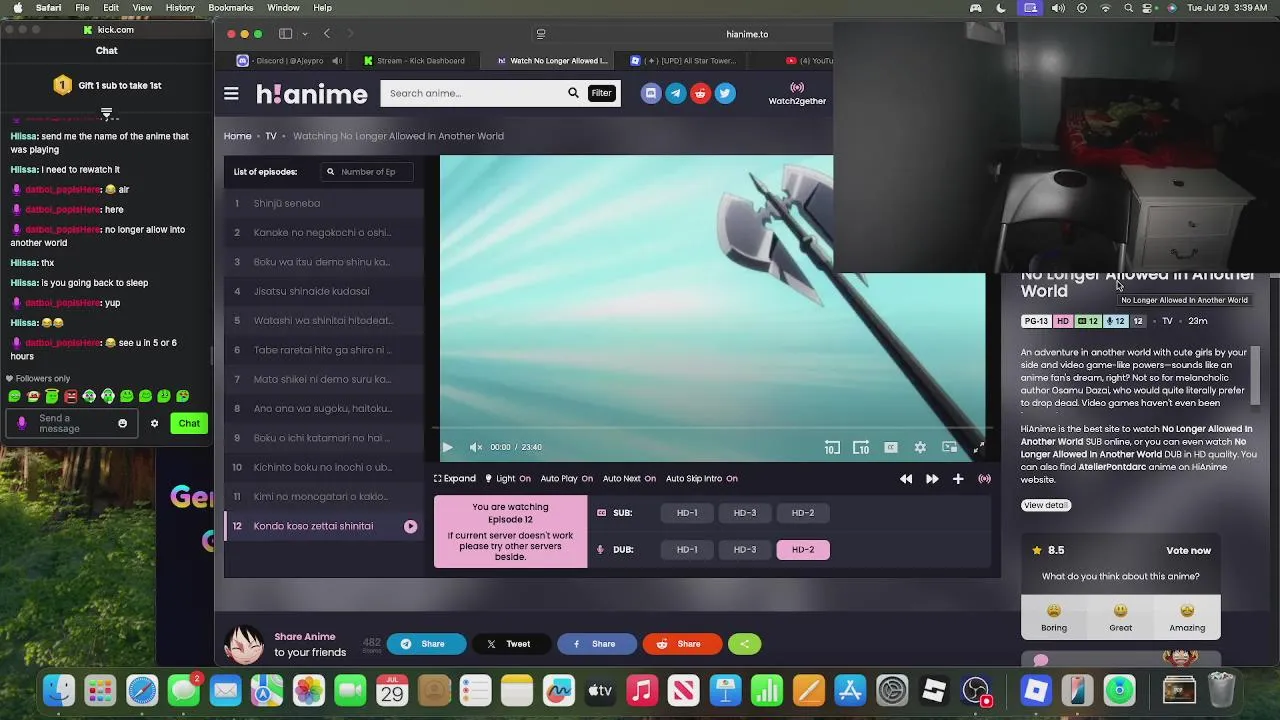This screenshot has width=1280, height=720.
Task: Go to the next episode
Action: (x=932, y=479)
